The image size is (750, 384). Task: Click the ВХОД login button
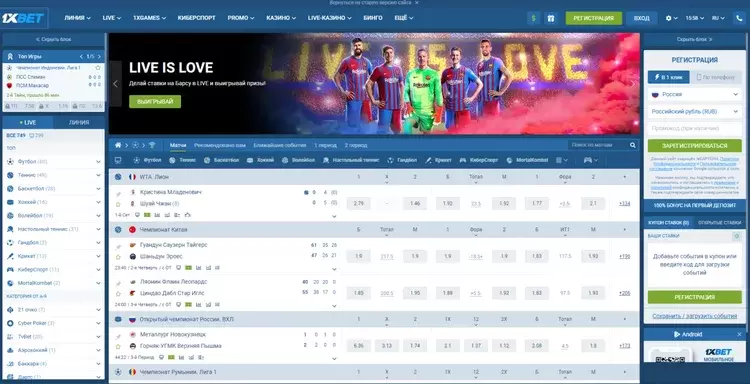(x=641, y=18)
